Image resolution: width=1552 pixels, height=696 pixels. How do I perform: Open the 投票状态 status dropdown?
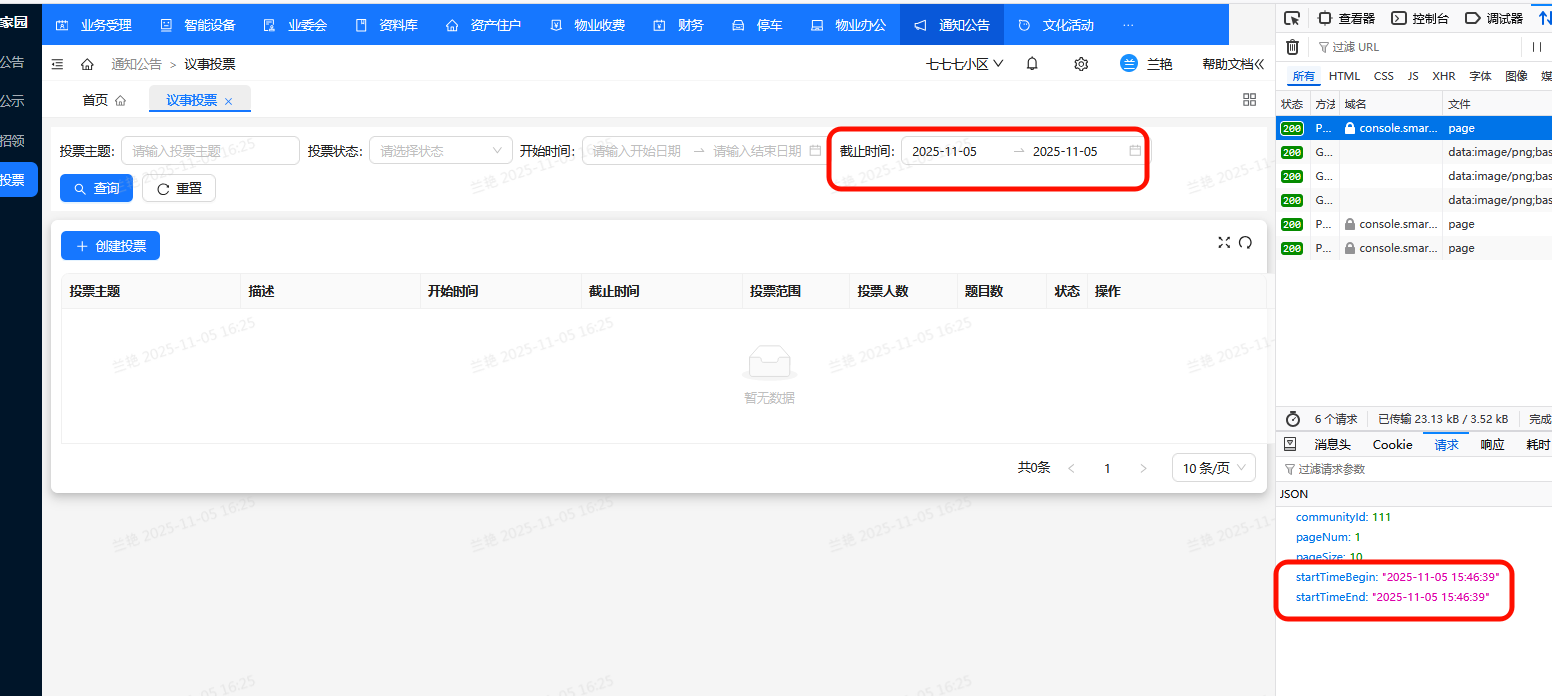(440, 151)
